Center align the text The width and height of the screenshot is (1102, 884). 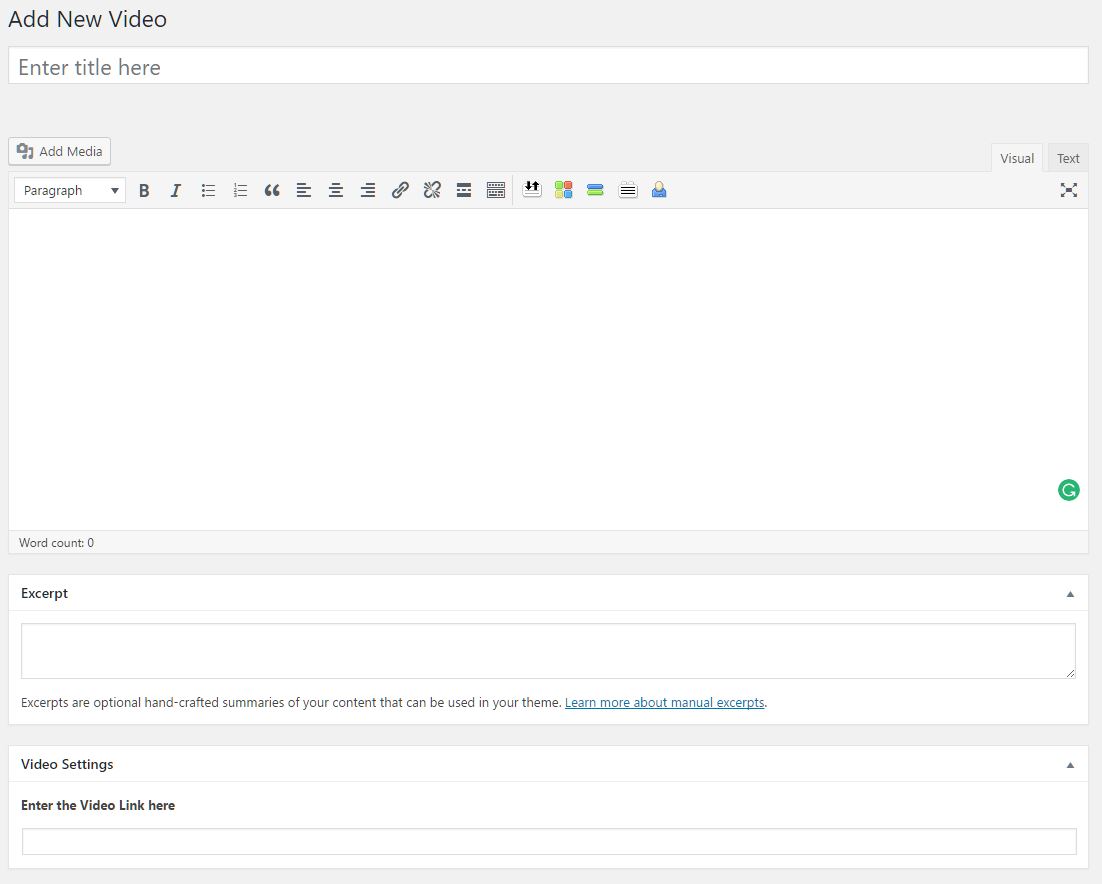pos(336,190)
